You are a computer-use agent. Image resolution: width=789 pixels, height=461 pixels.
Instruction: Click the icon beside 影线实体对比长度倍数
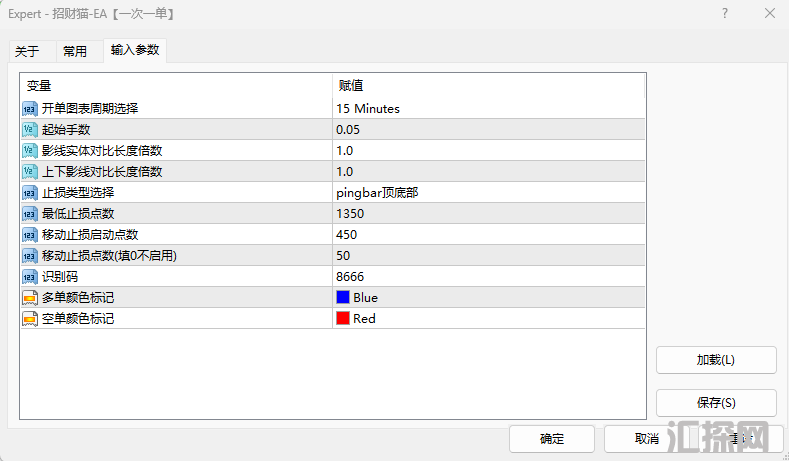click(x=30, y=150)
